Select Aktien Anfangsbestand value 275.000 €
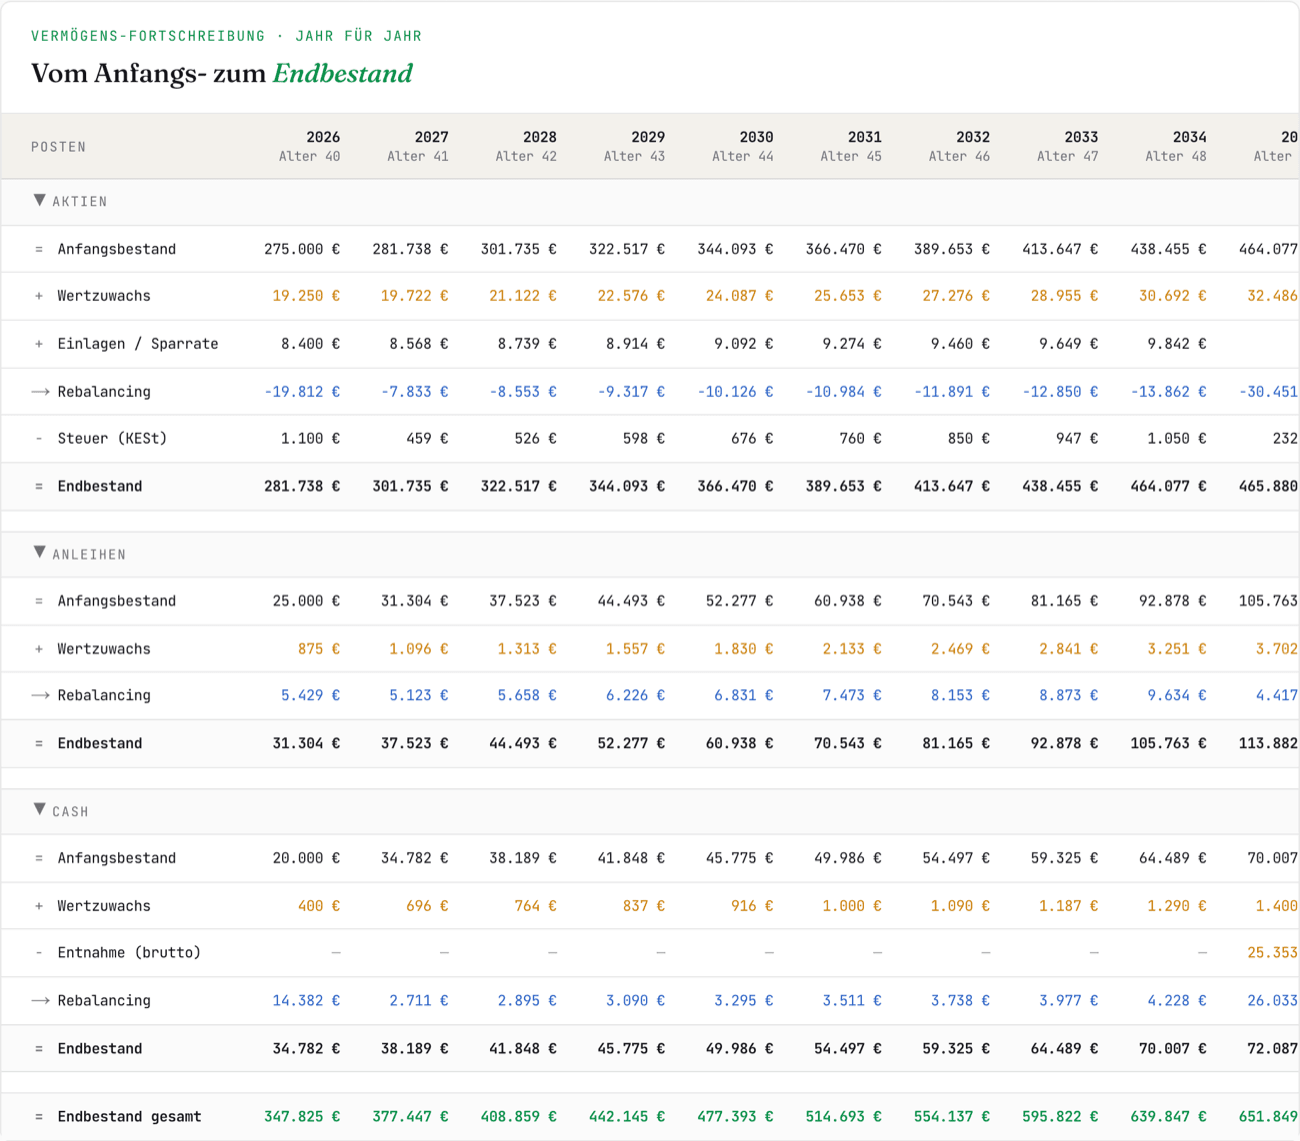 [302, 249]
